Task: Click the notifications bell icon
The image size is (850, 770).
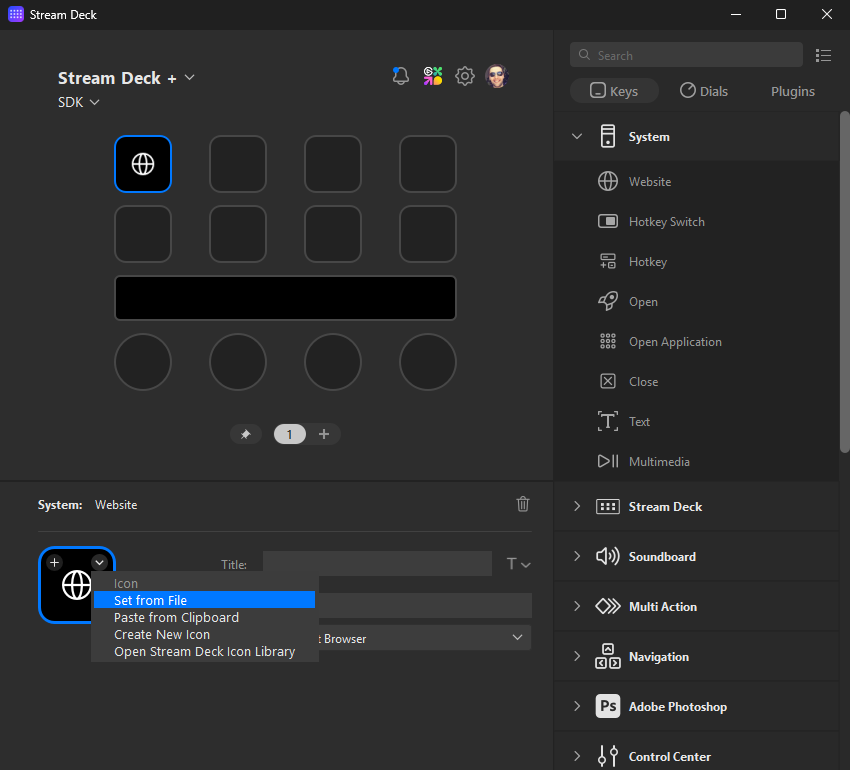Action: (x=401, y=76)
